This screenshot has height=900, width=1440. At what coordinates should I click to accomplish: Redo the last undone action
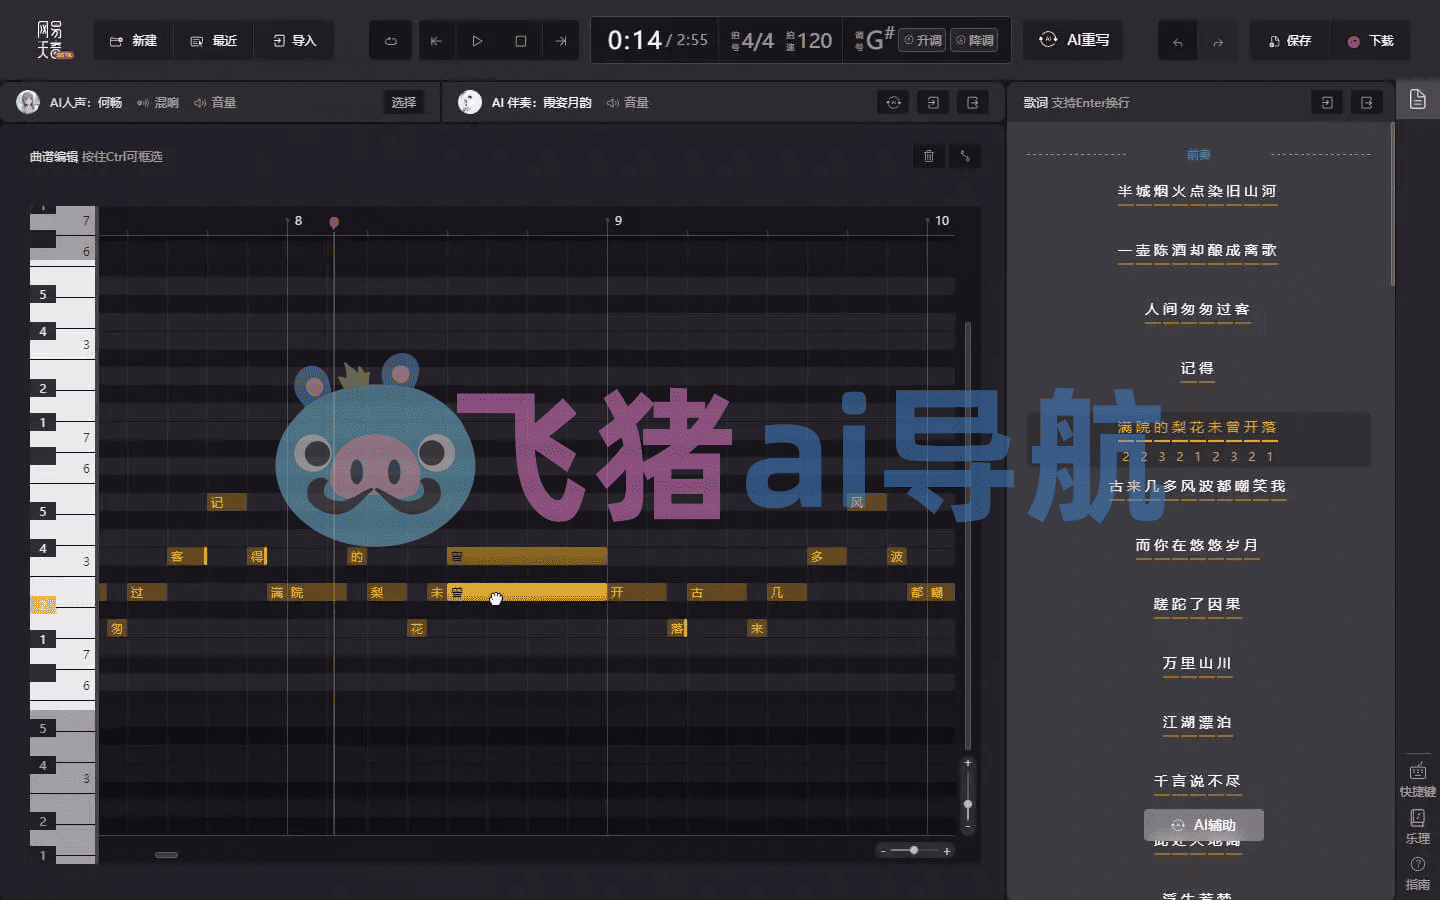[x=1217, y=42]
